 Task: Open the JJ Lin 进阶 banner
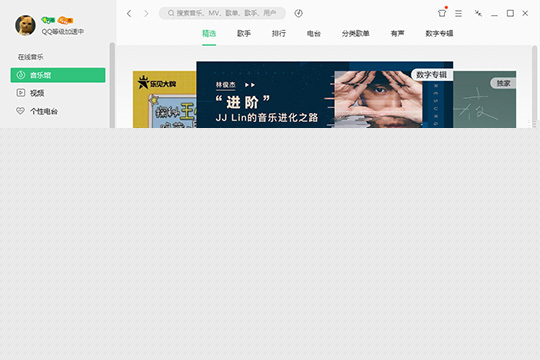point(324,95)
